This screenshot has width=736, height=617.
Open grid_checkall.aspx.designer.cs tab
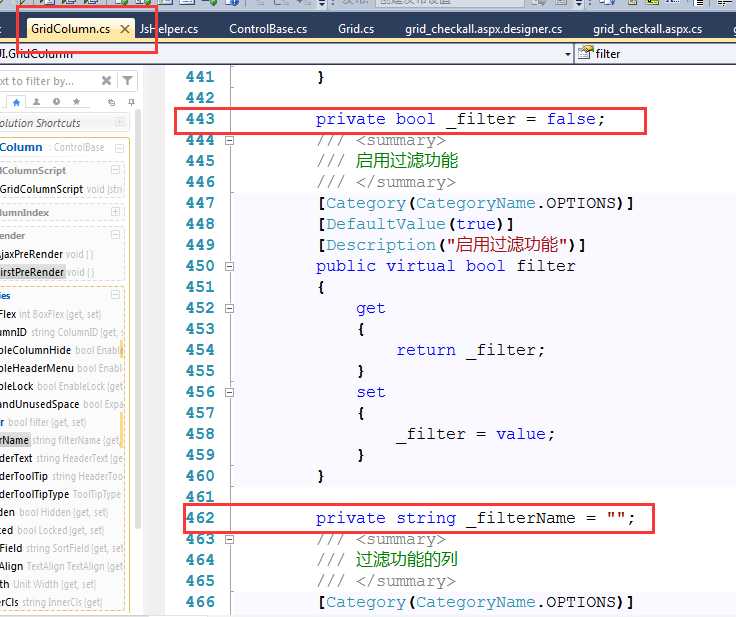coord(483,29)
